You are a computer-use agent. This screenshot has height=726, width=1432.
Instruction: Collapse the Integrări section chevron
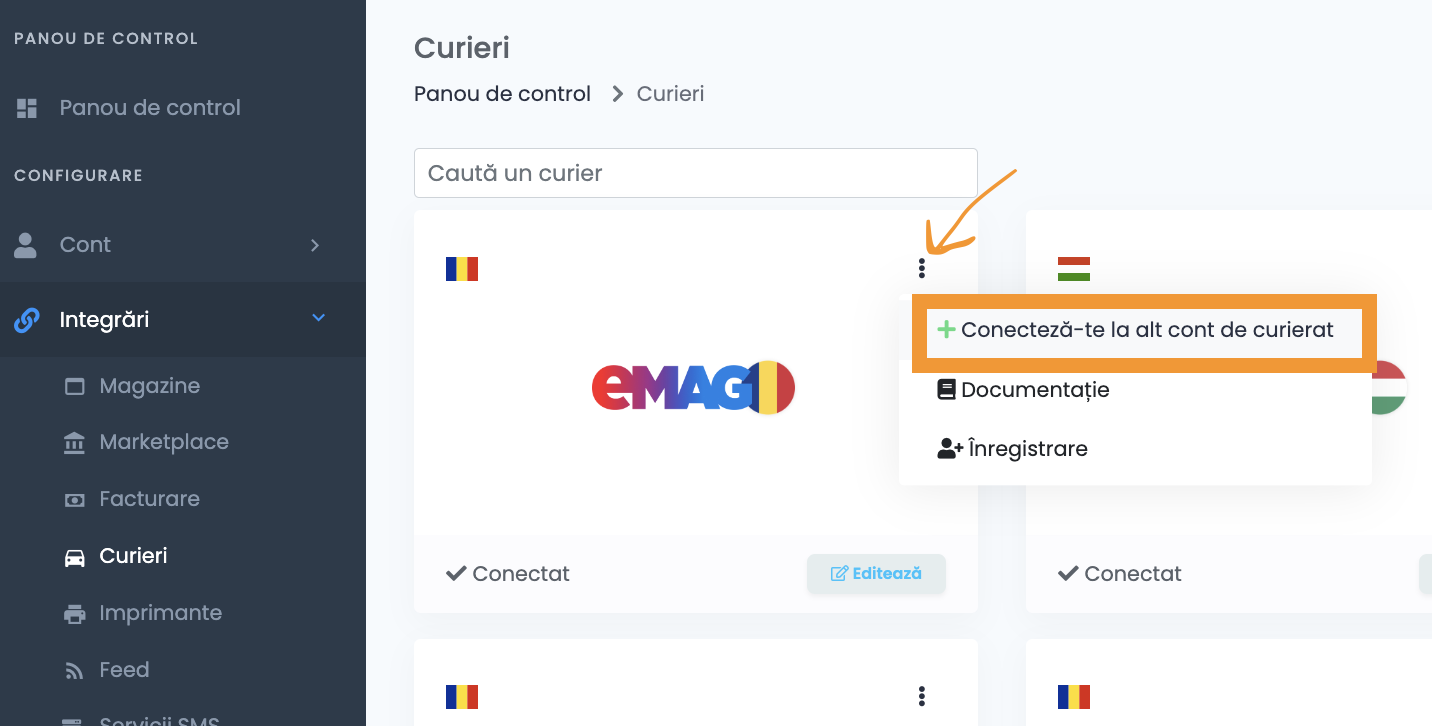(x=319, y=318)
